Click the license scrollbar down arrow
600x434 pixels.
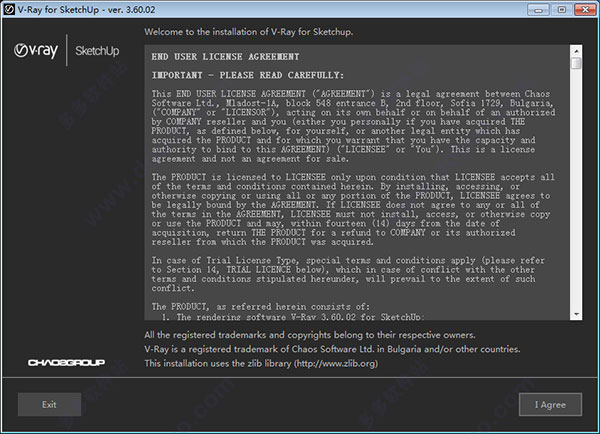click(576, 315)
